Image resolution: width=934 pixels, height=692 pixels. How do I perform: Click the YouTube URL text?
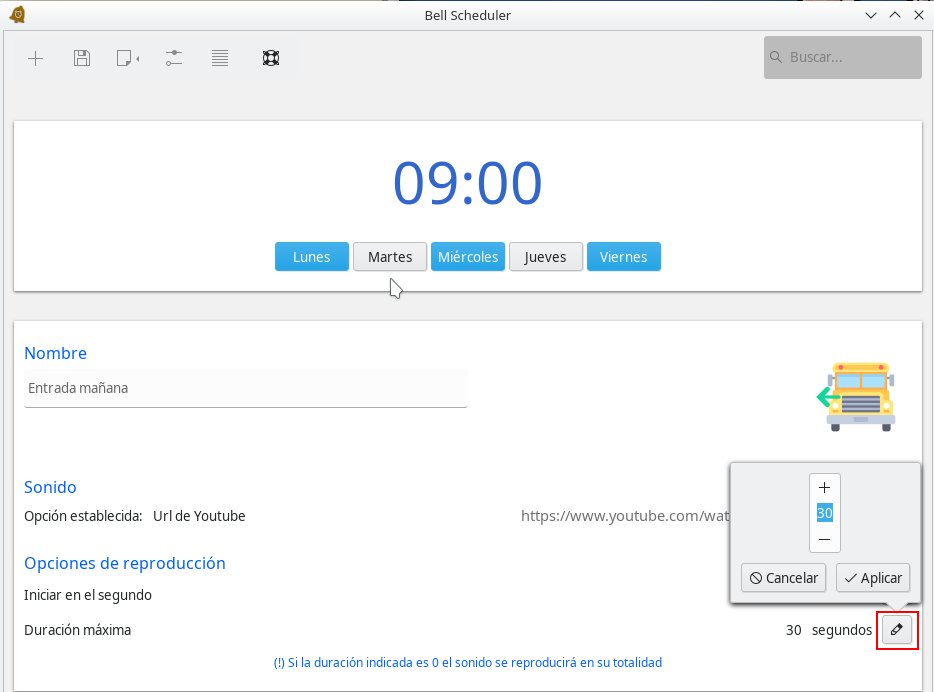[625, 516]
